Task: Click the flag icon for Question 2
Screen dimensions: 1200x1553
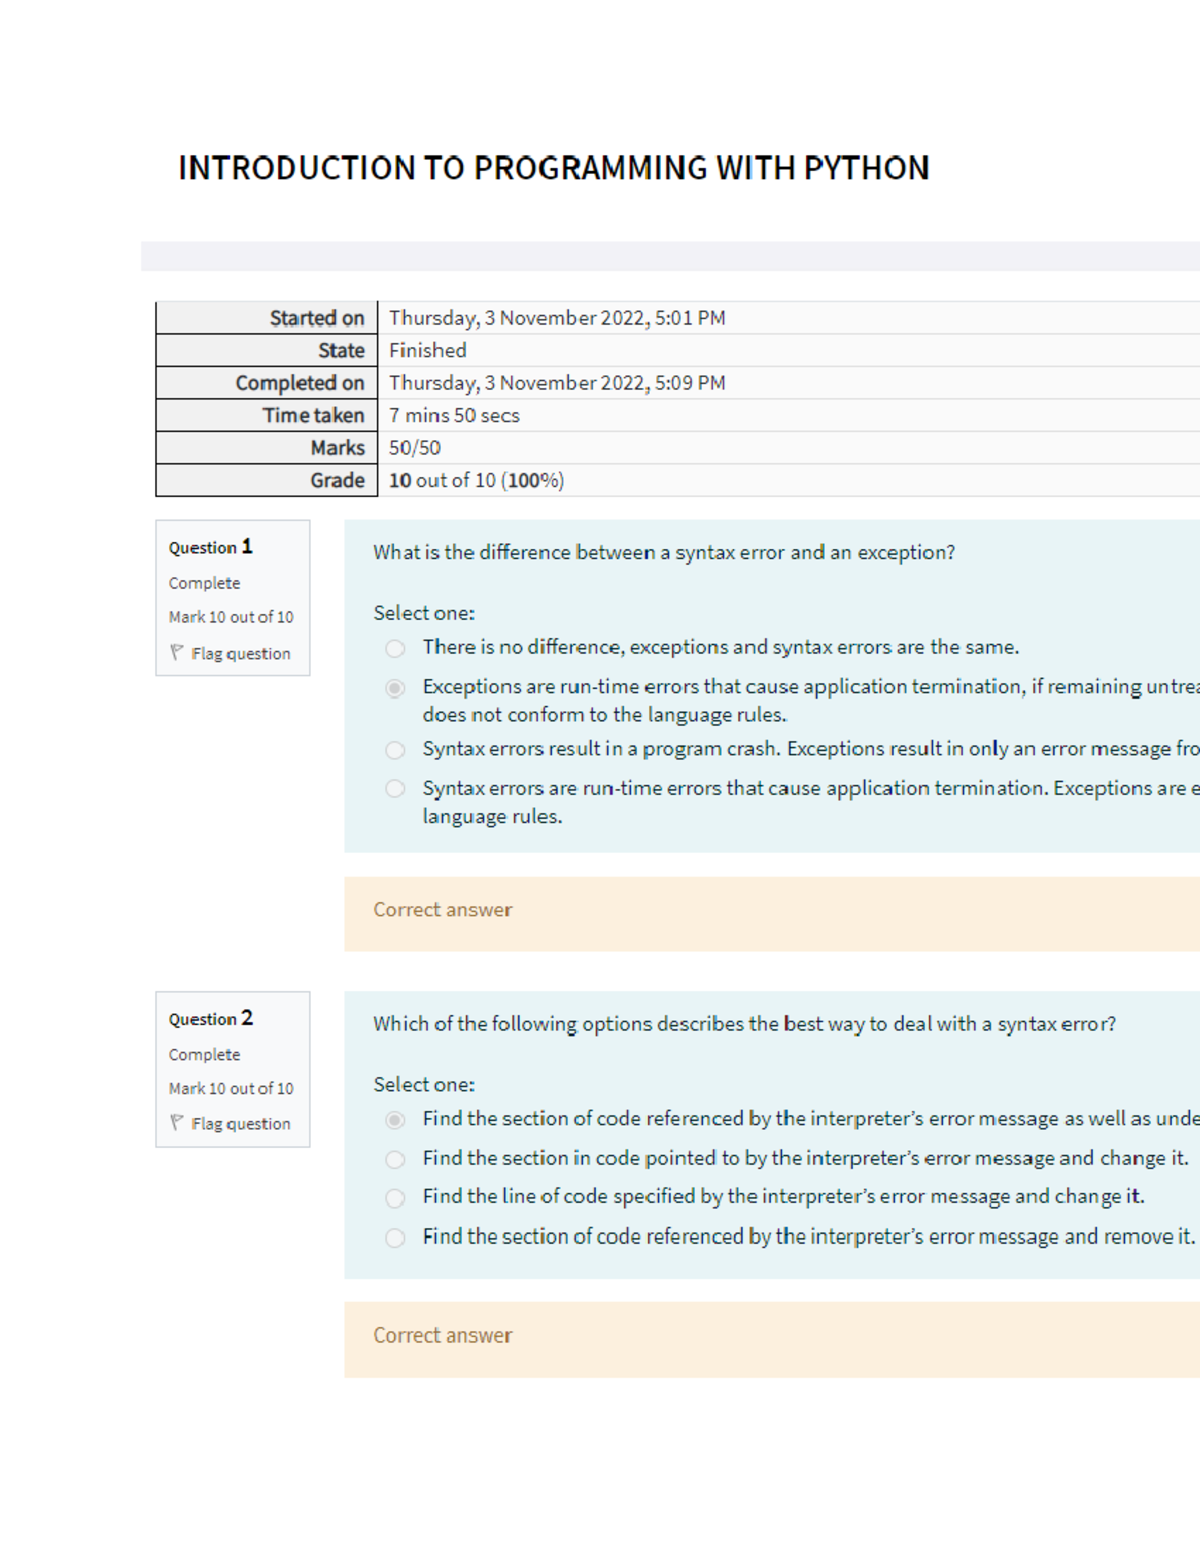Action: point(176,1123)
